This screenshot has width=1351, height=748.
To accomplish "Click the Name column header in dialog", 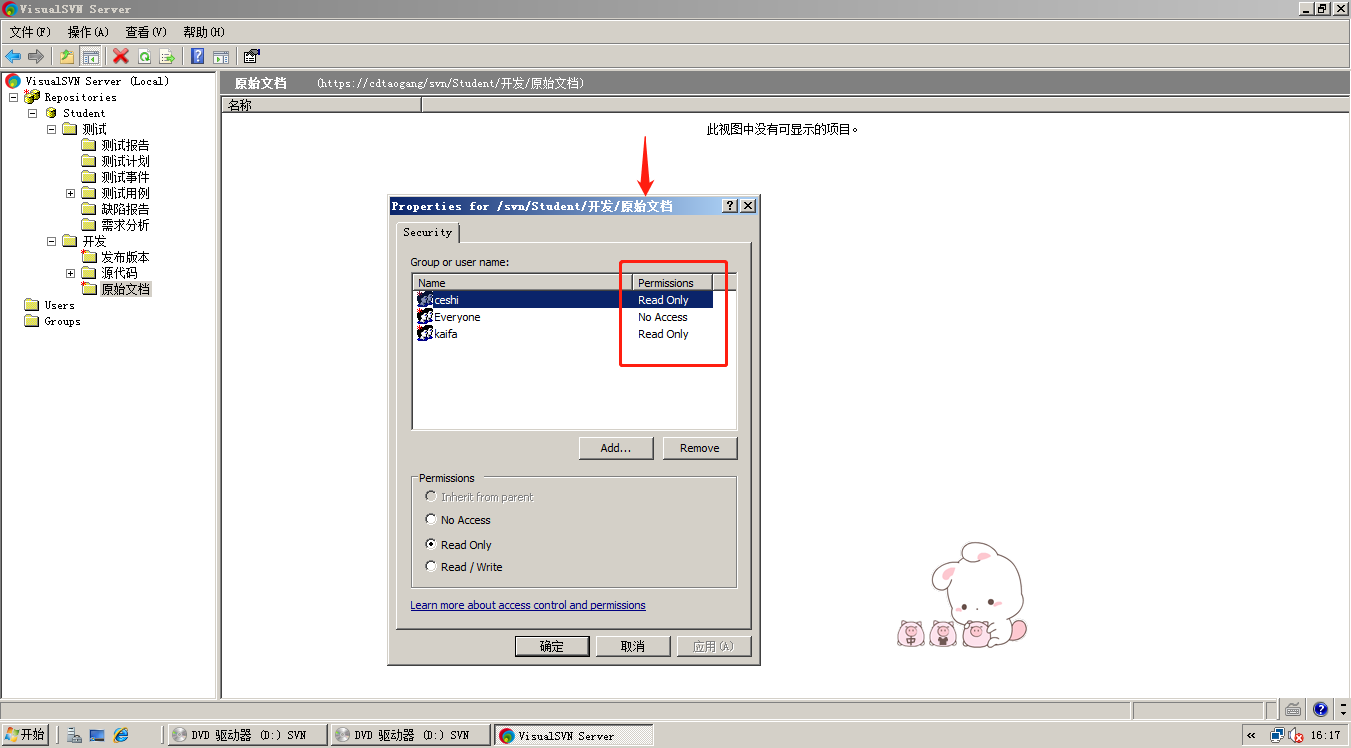I will point(522,283).
